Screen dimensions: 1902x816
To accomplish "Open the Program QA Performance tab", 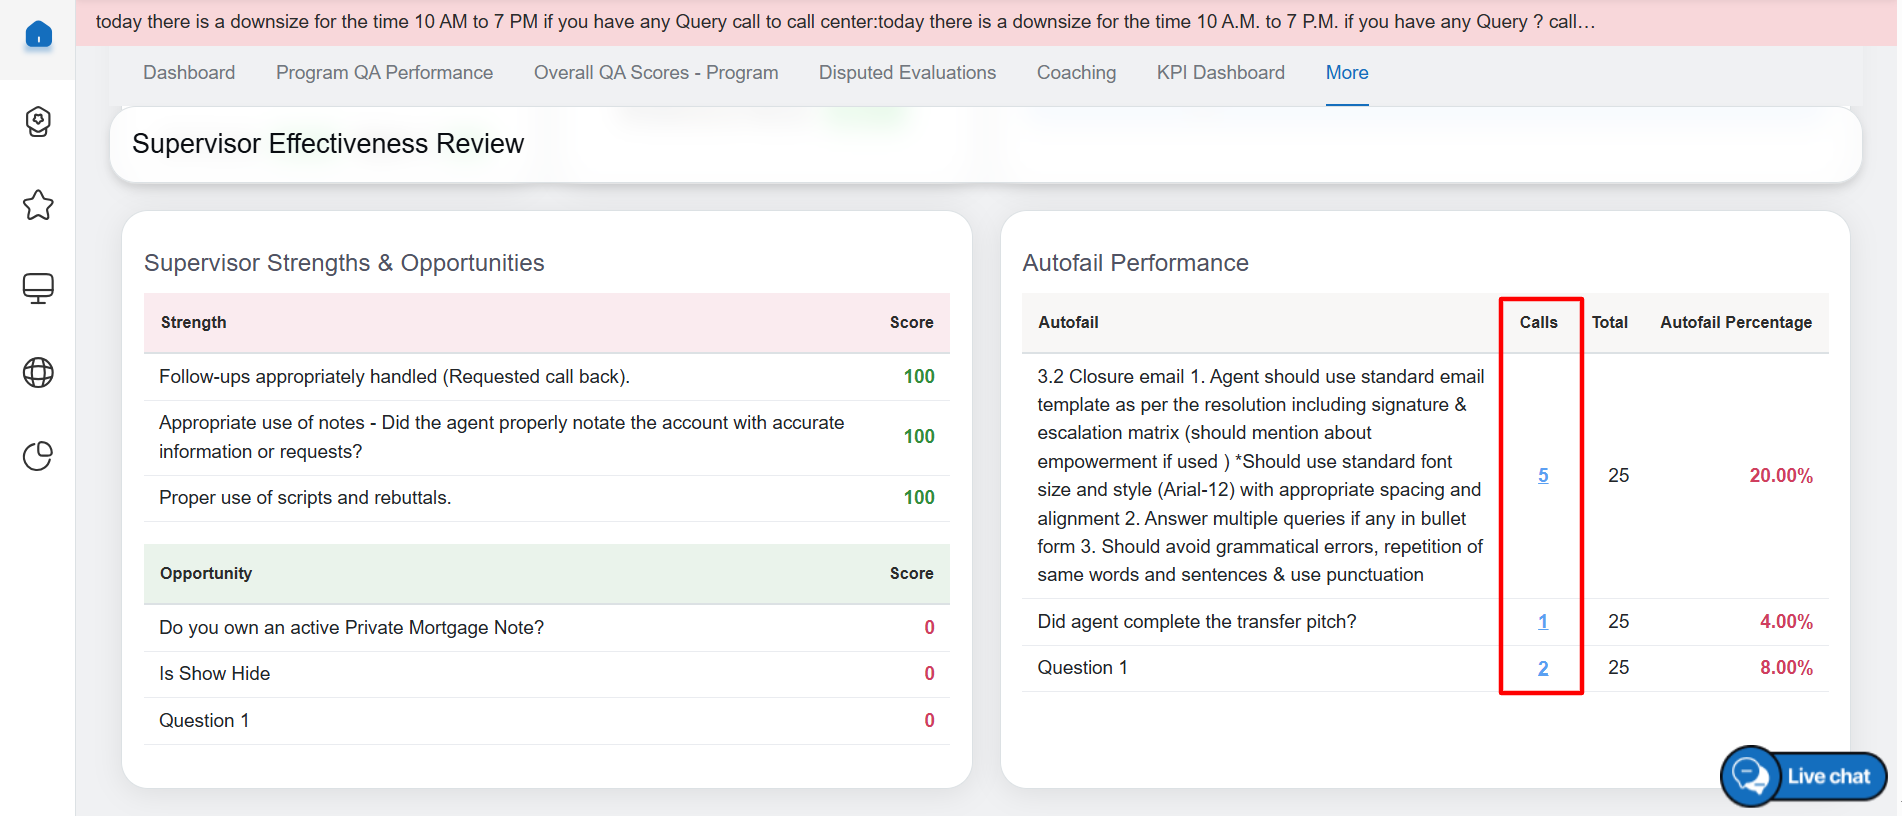I will click(x=384, y=73).
